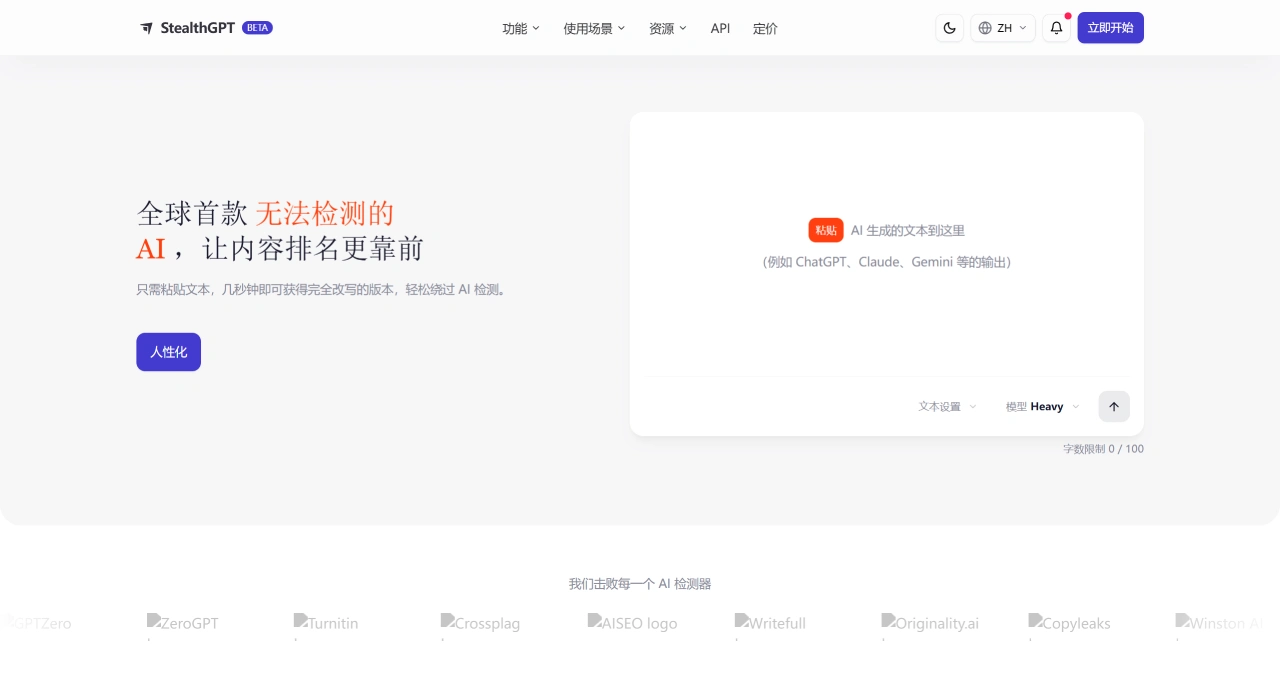1280x698 pixels.
Task: Click the orange 粘贴 button
Action: (826, 230)
